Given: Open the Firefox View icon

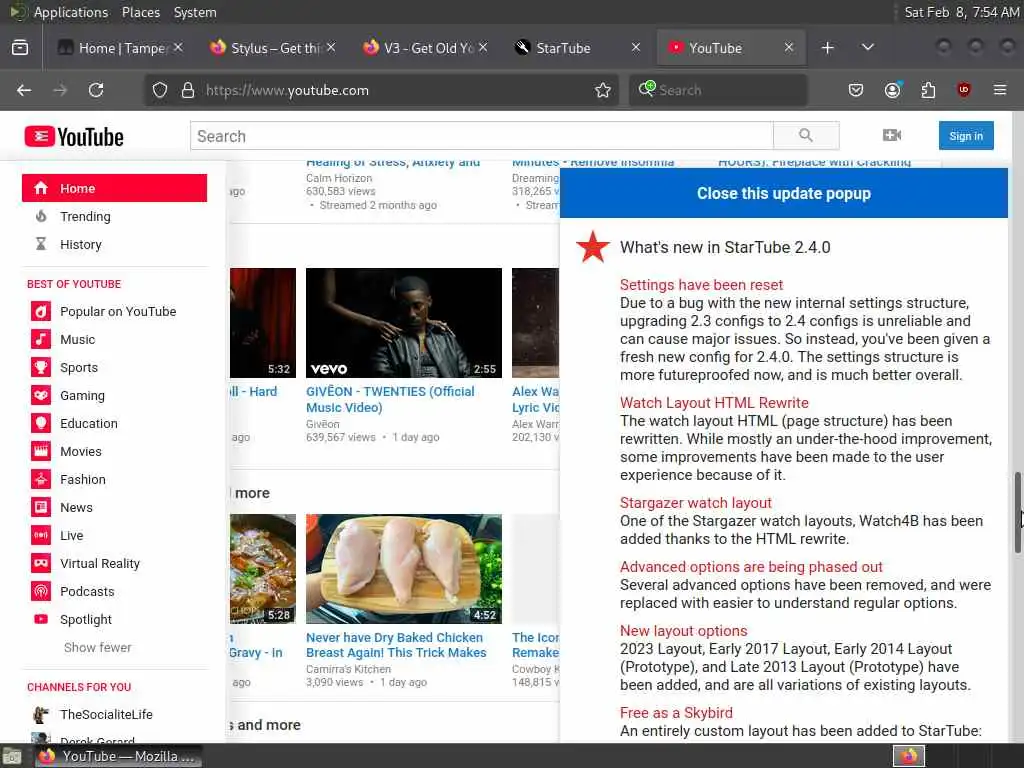Looking at the screenshot, I should pos(20,48).
